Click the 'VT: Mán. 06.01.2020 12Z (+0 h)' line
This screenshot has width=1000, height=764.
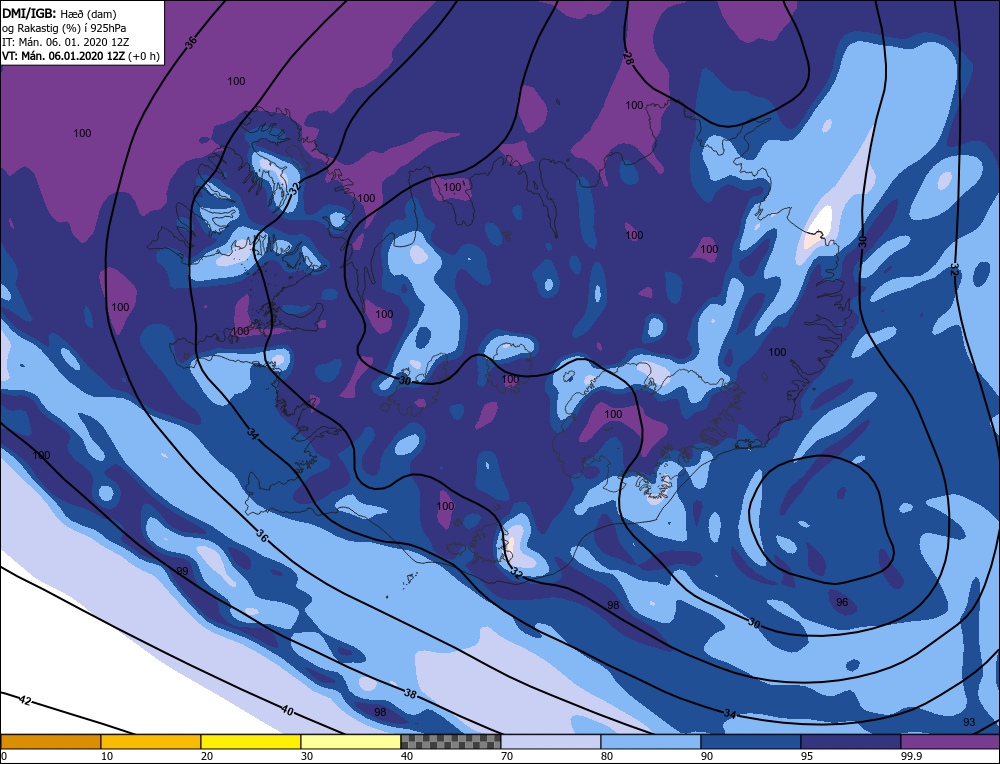point(81,56)
